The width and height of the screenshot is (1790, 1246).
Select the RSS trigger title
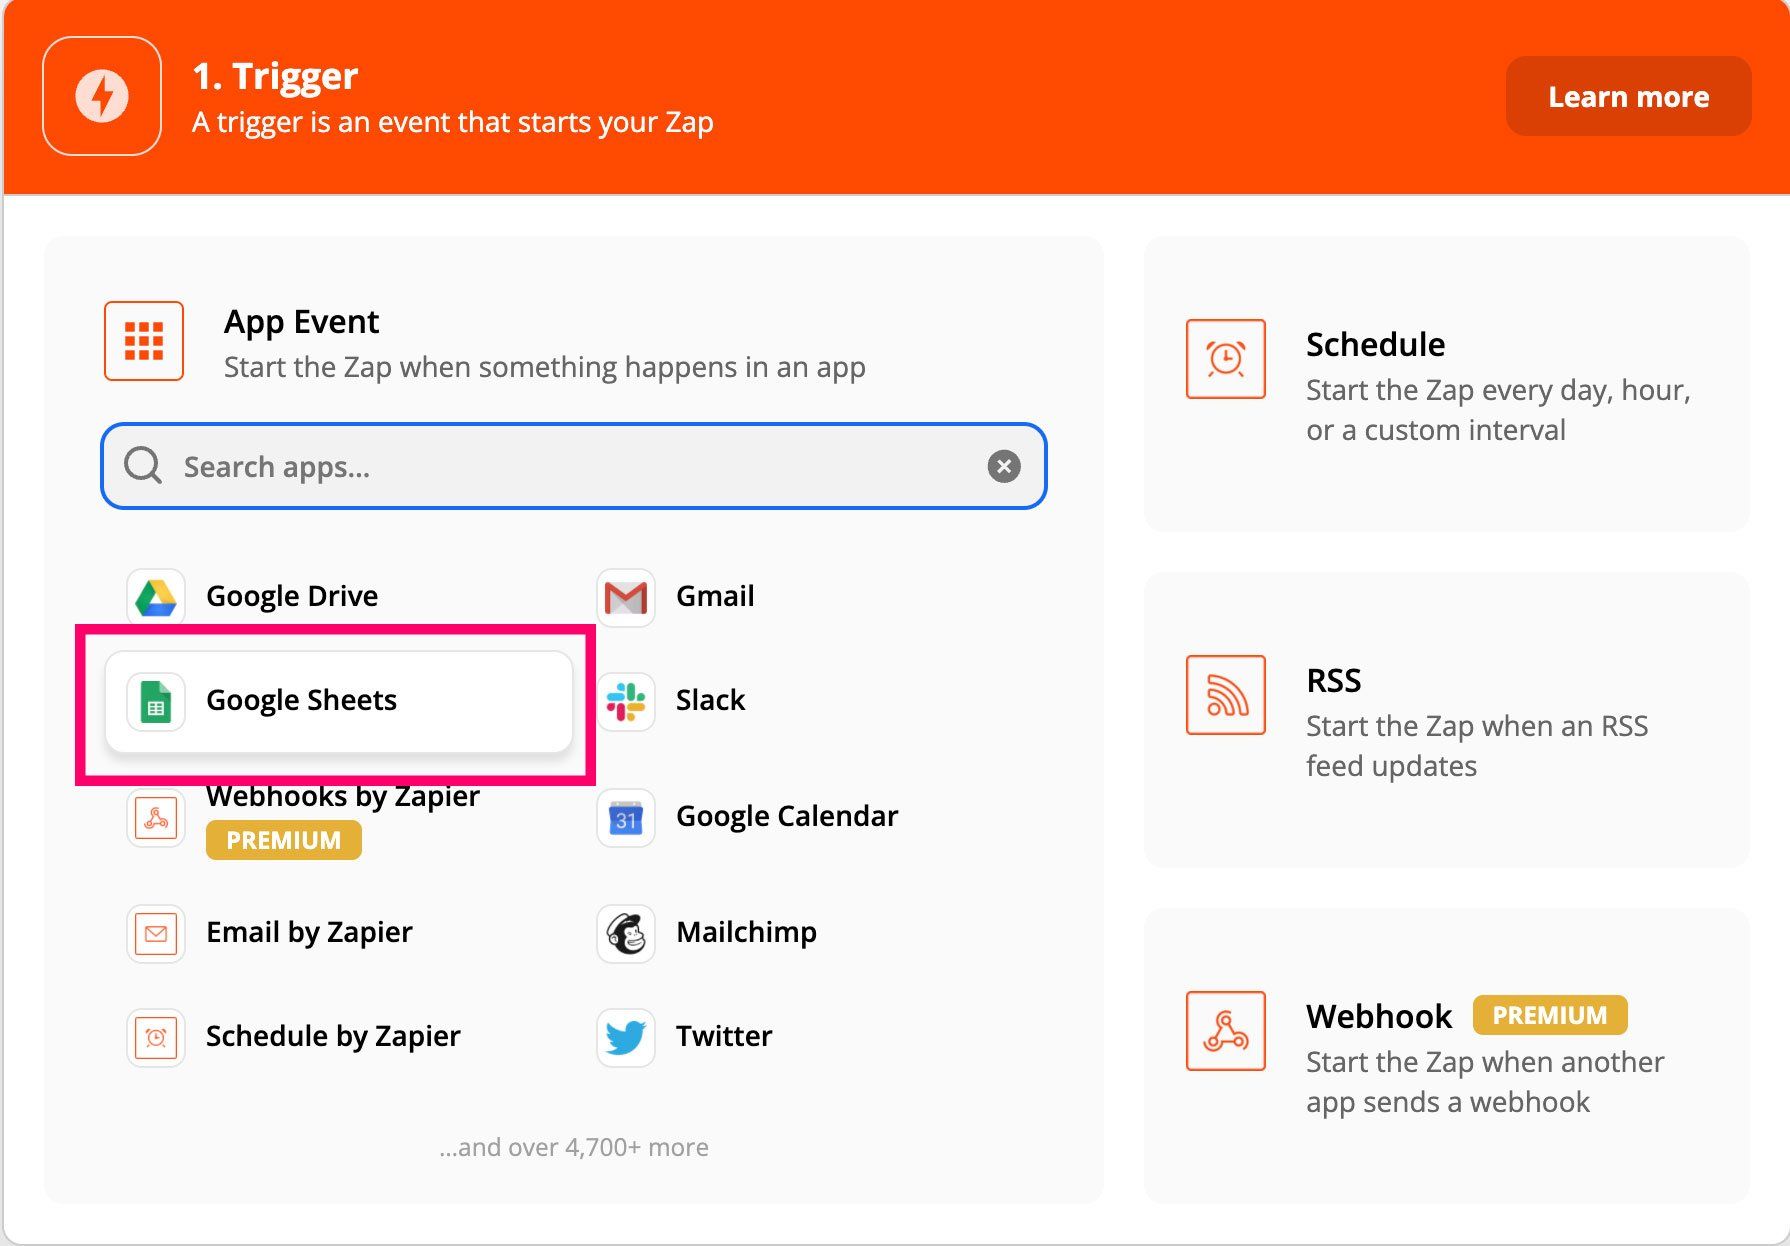(x=1333, y=680)
